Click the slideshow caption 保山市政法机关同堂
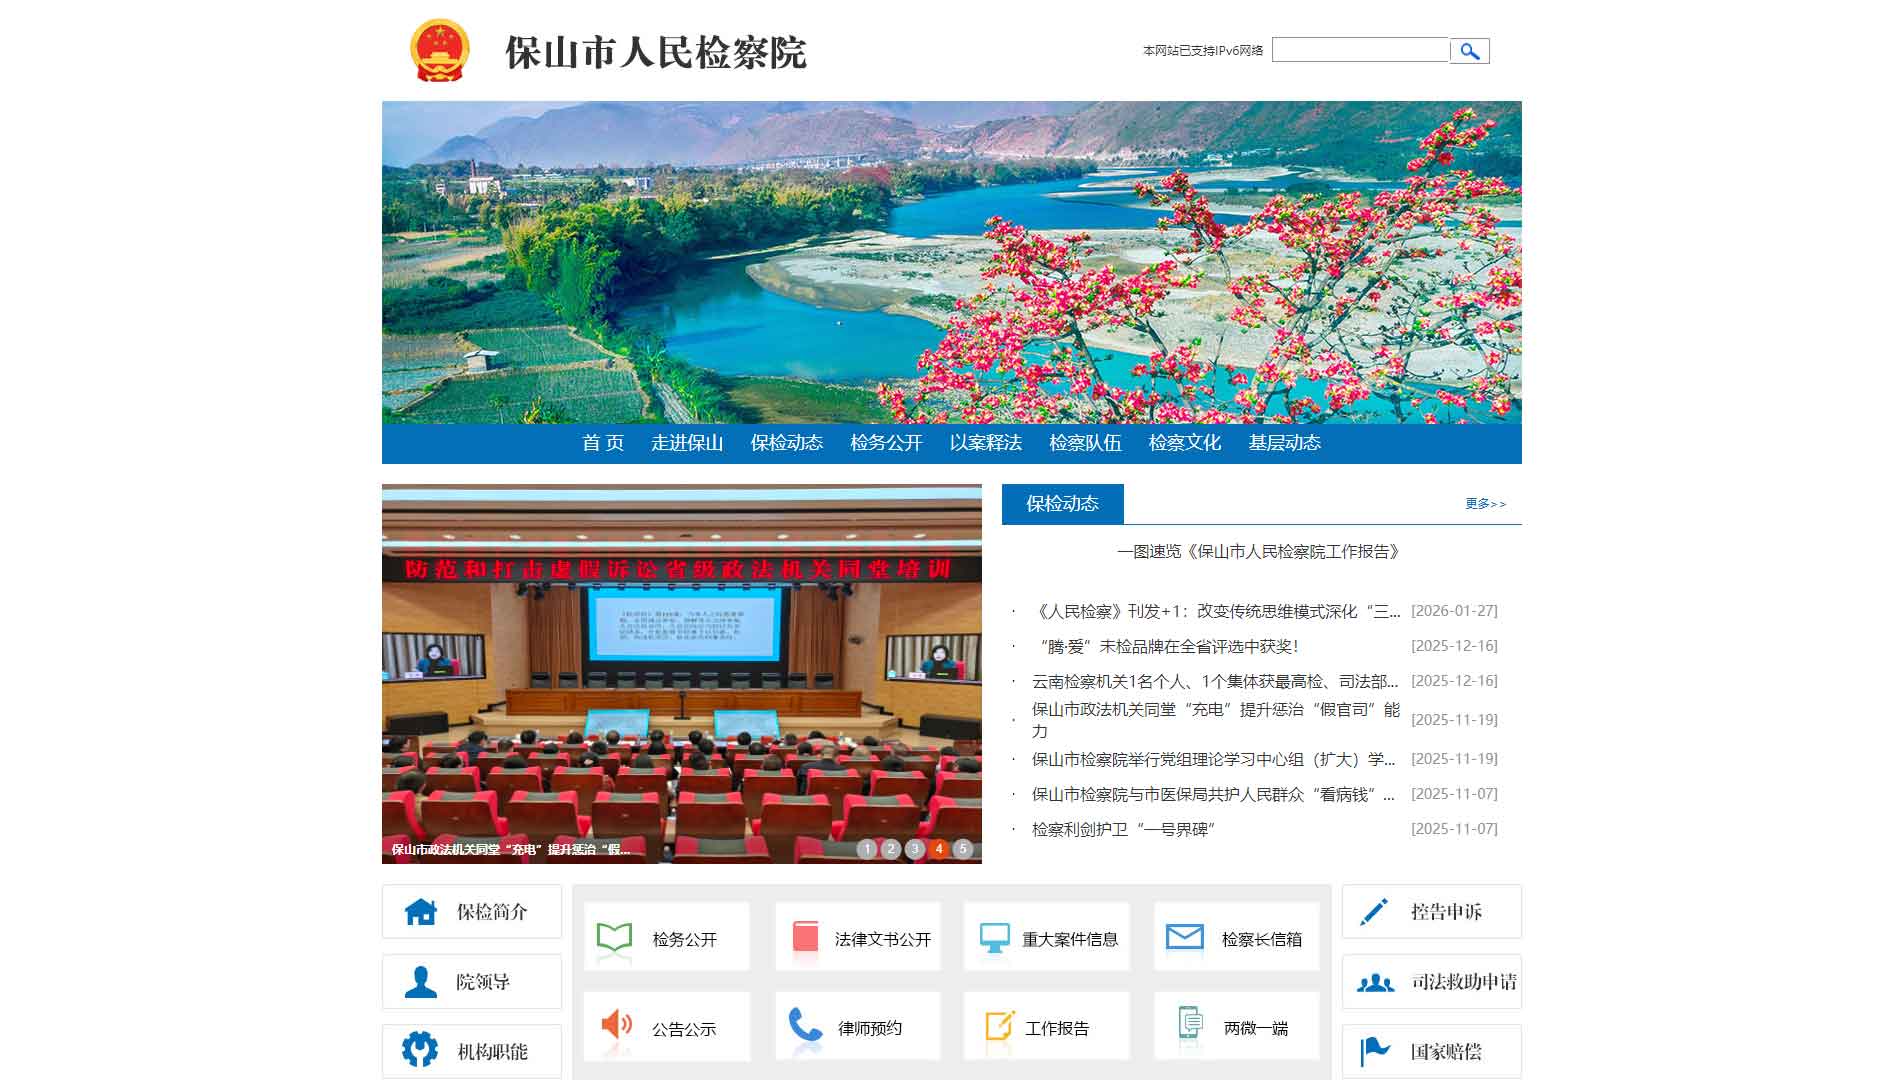This screenshot has height=1080, width=1902. tap(510, 849)
